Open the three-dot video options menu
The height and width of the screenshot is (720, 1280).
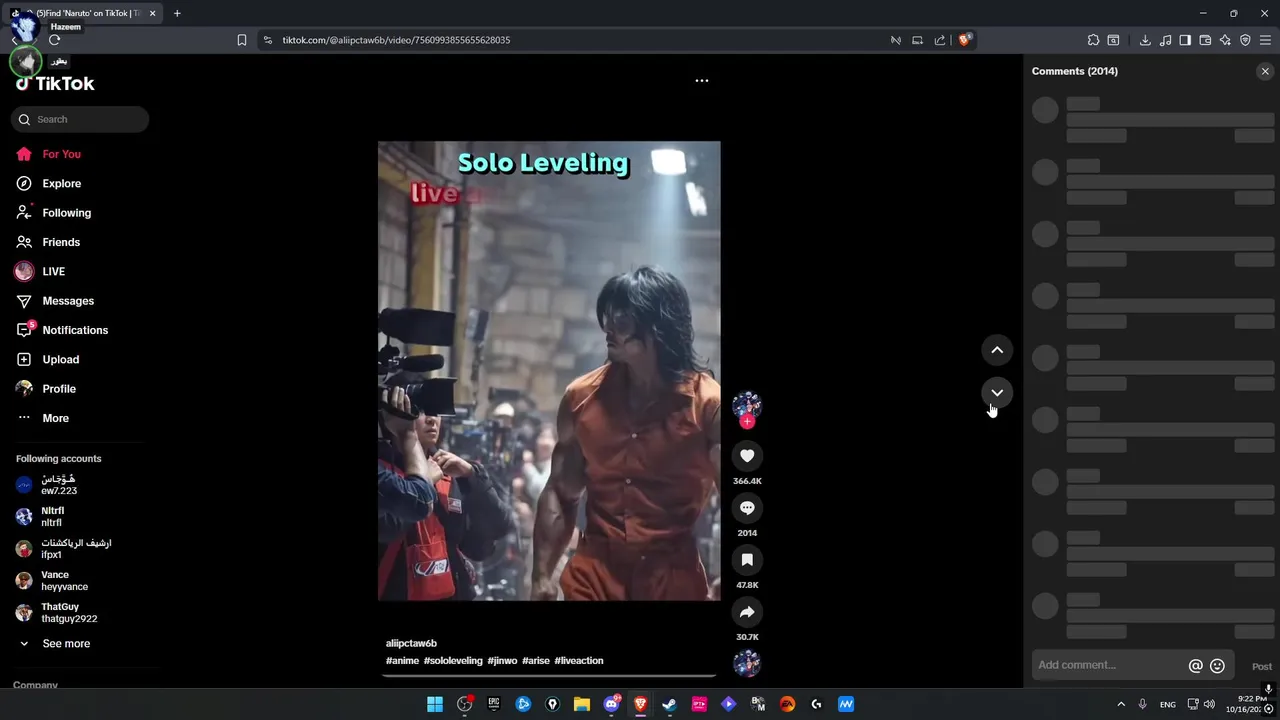click(x=702, y=81)
